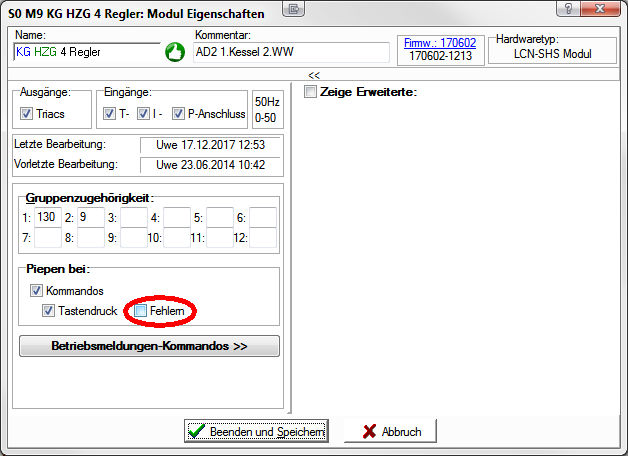
Task: Toggle the Triacs outputs checkbox
Action: [x=26, y=114]
